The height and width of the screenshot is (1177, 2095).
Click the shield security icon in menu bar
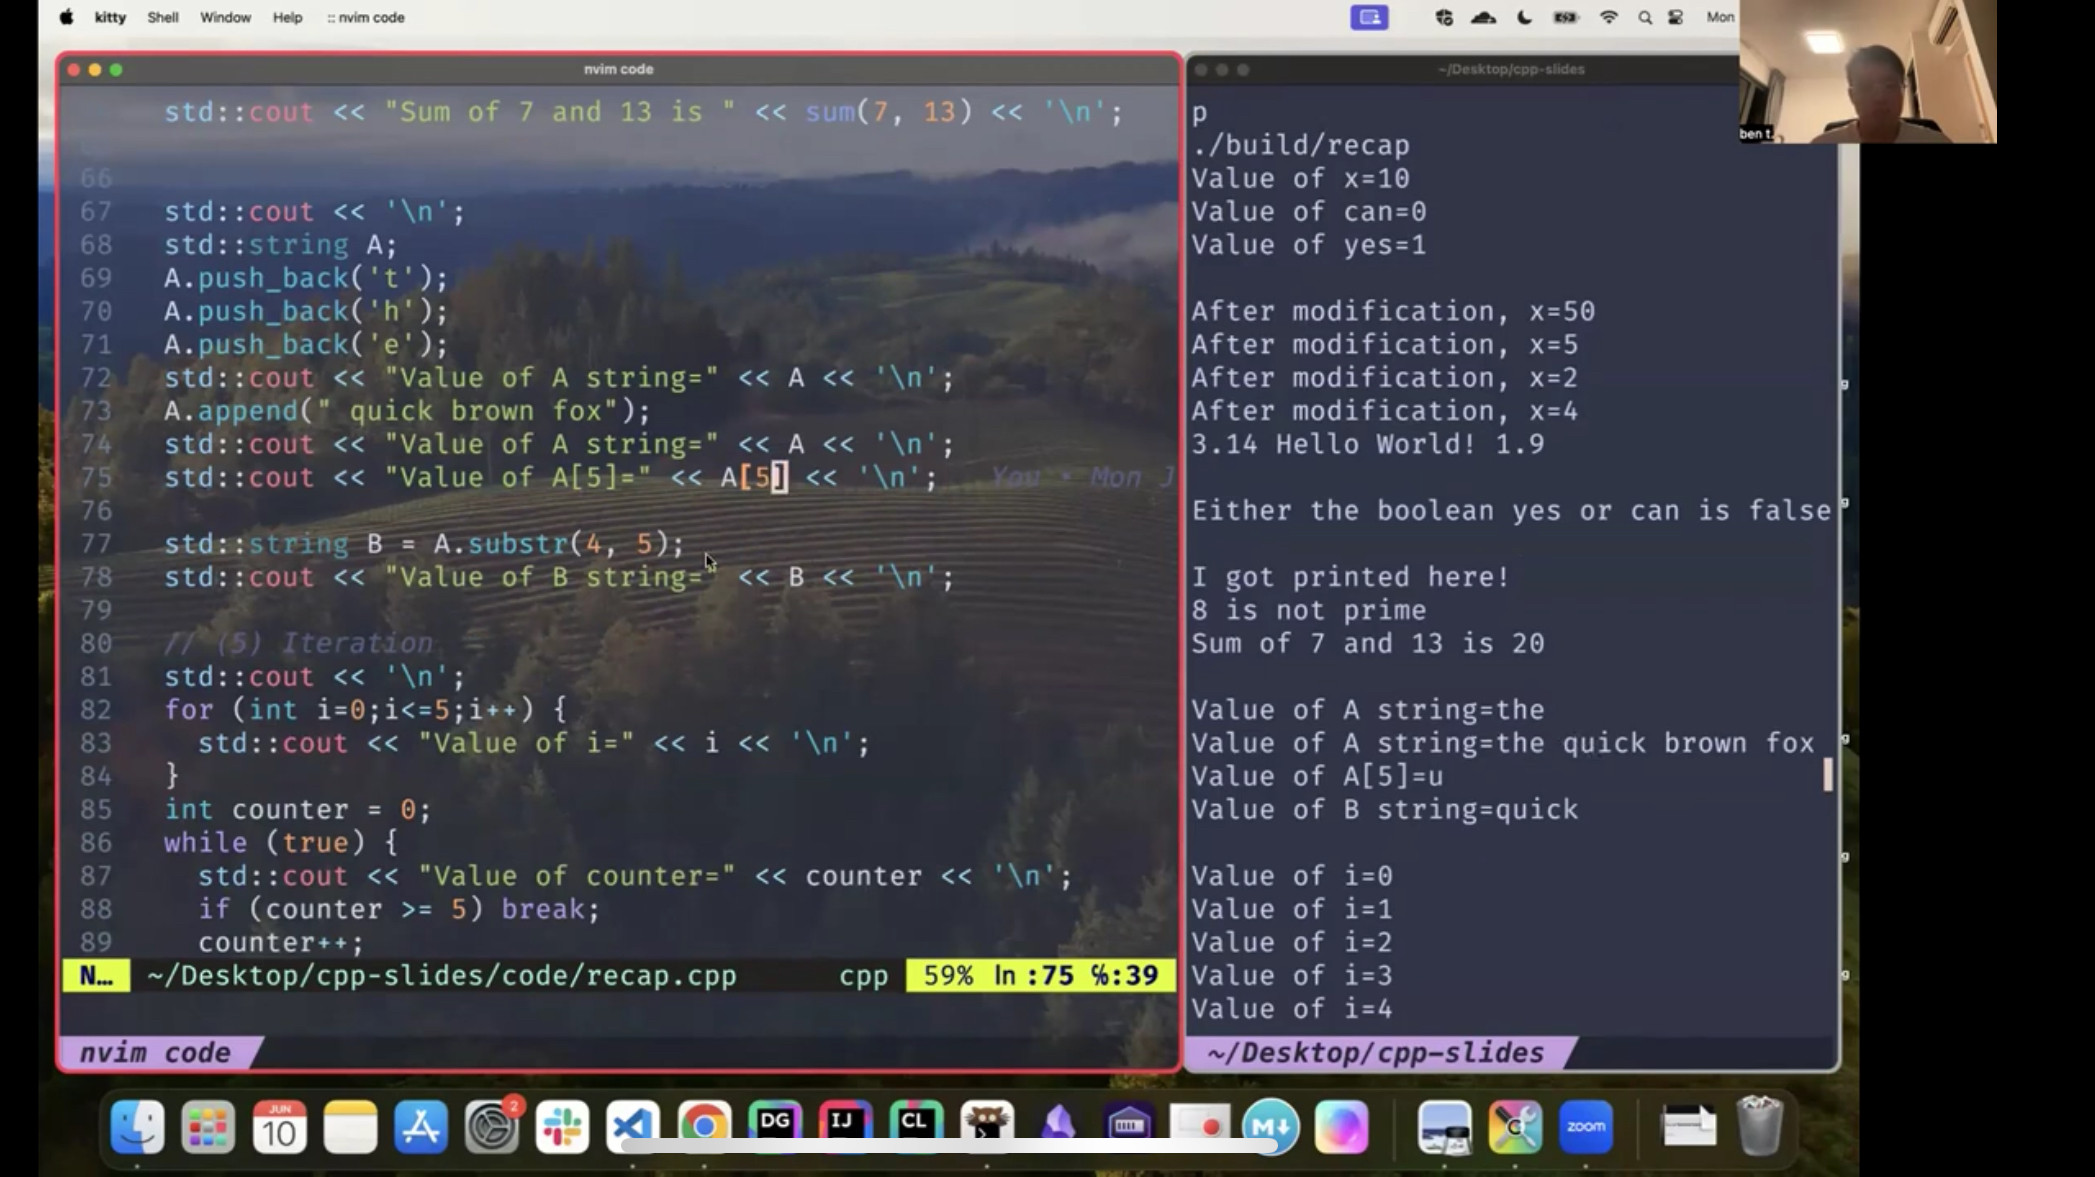[x=1443, y=17]
